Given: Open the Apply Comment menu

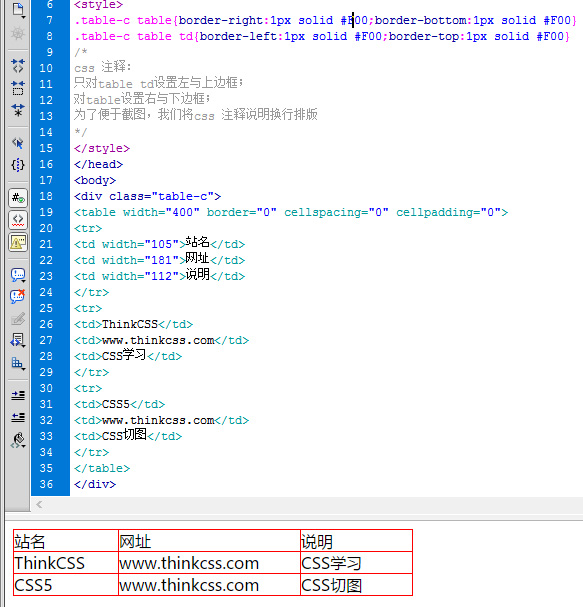Looking at the screenshot, I should coord(18,275).
